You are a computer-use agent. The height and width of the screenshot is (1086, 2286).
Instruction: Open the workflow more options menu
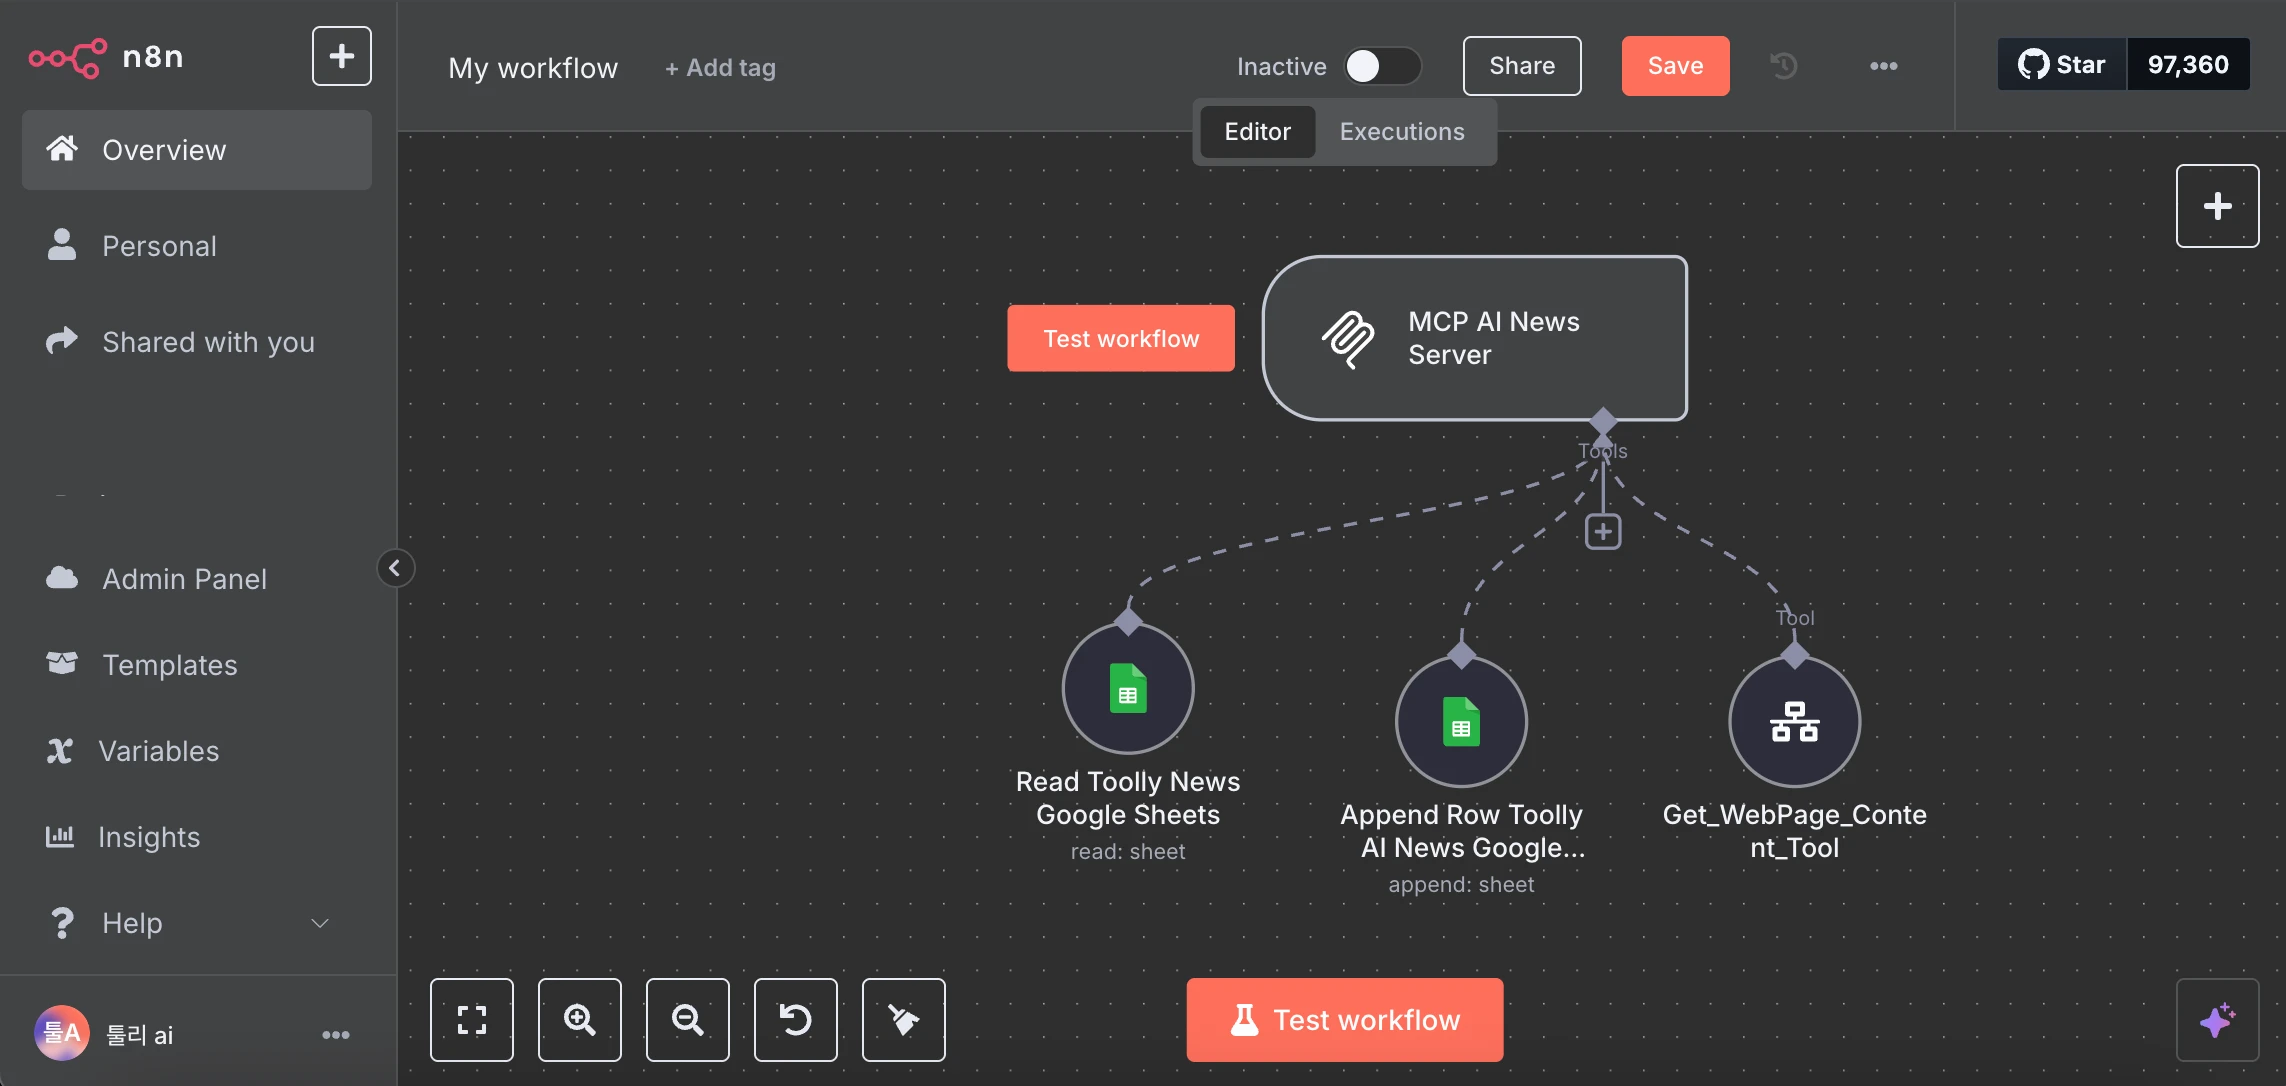(1884, 66)
